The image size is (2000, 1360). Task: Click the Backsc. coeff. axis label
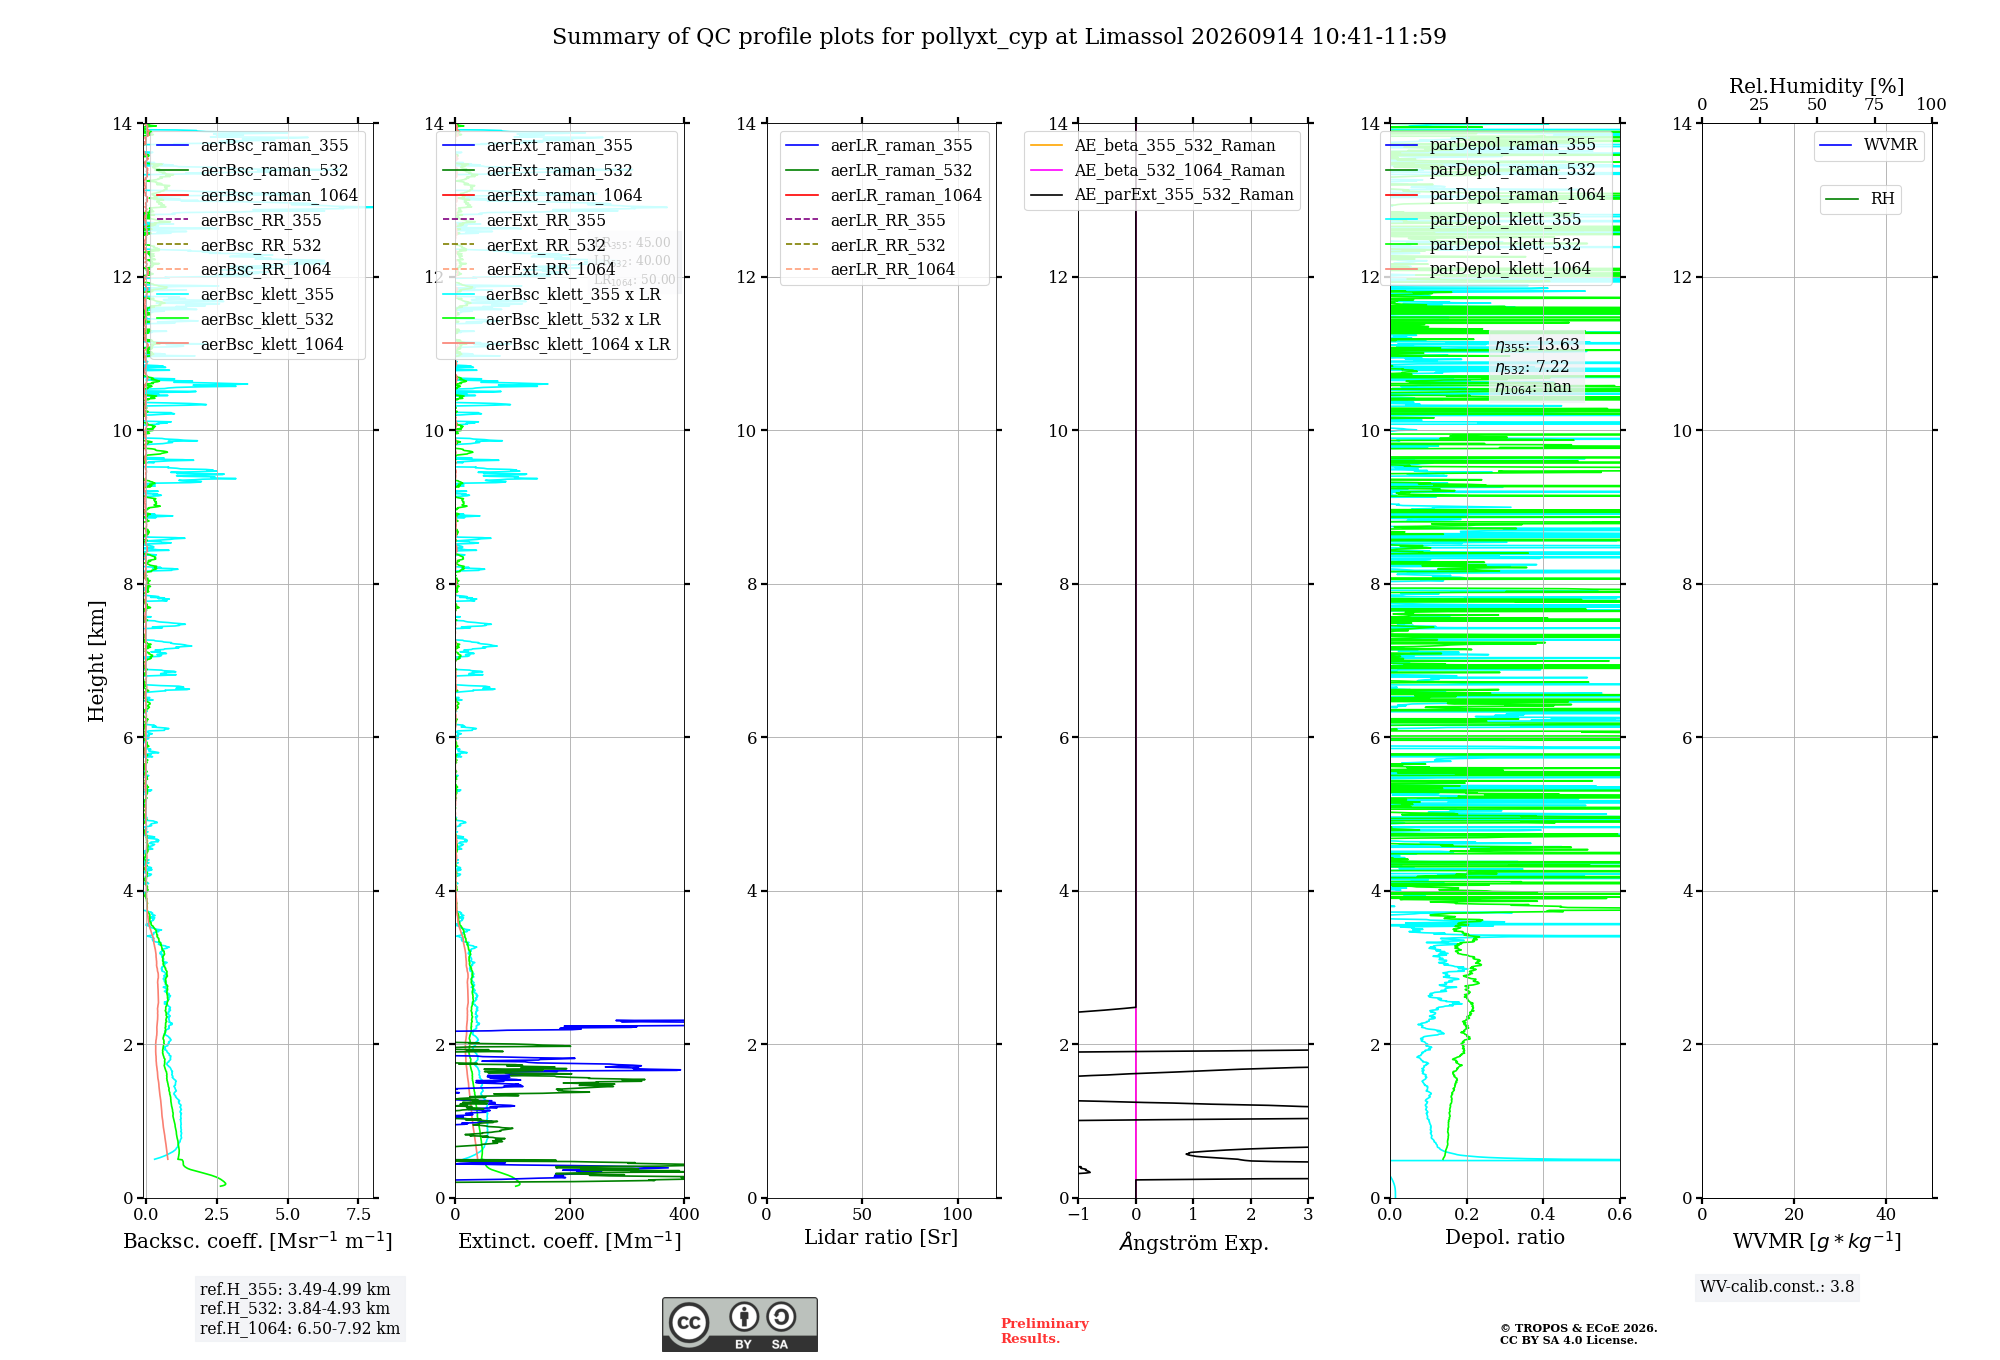click(x=258, y=1241)
